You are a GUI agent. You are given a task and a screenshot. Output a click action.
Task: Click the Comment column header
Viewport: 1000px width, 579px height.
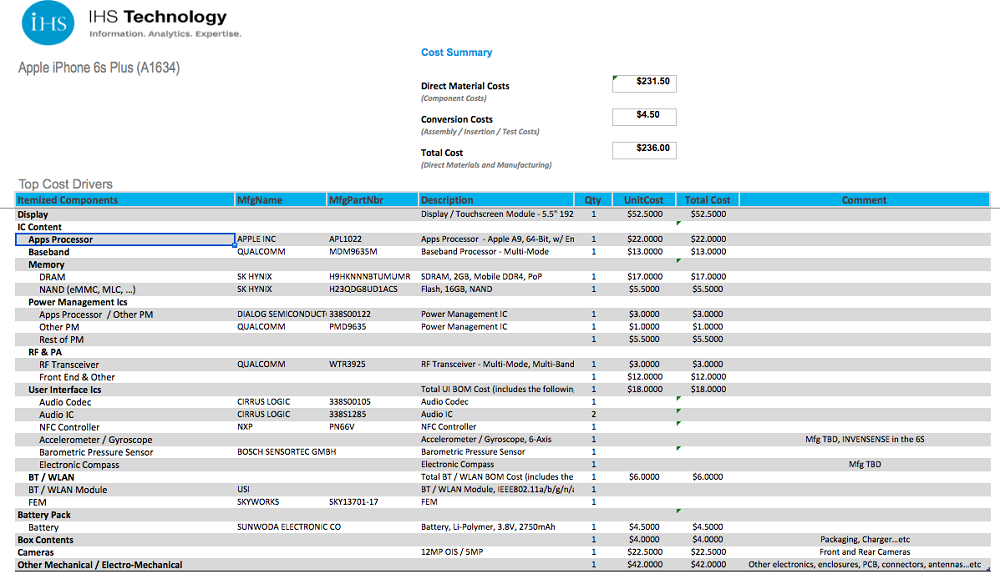tap(863, 199)
